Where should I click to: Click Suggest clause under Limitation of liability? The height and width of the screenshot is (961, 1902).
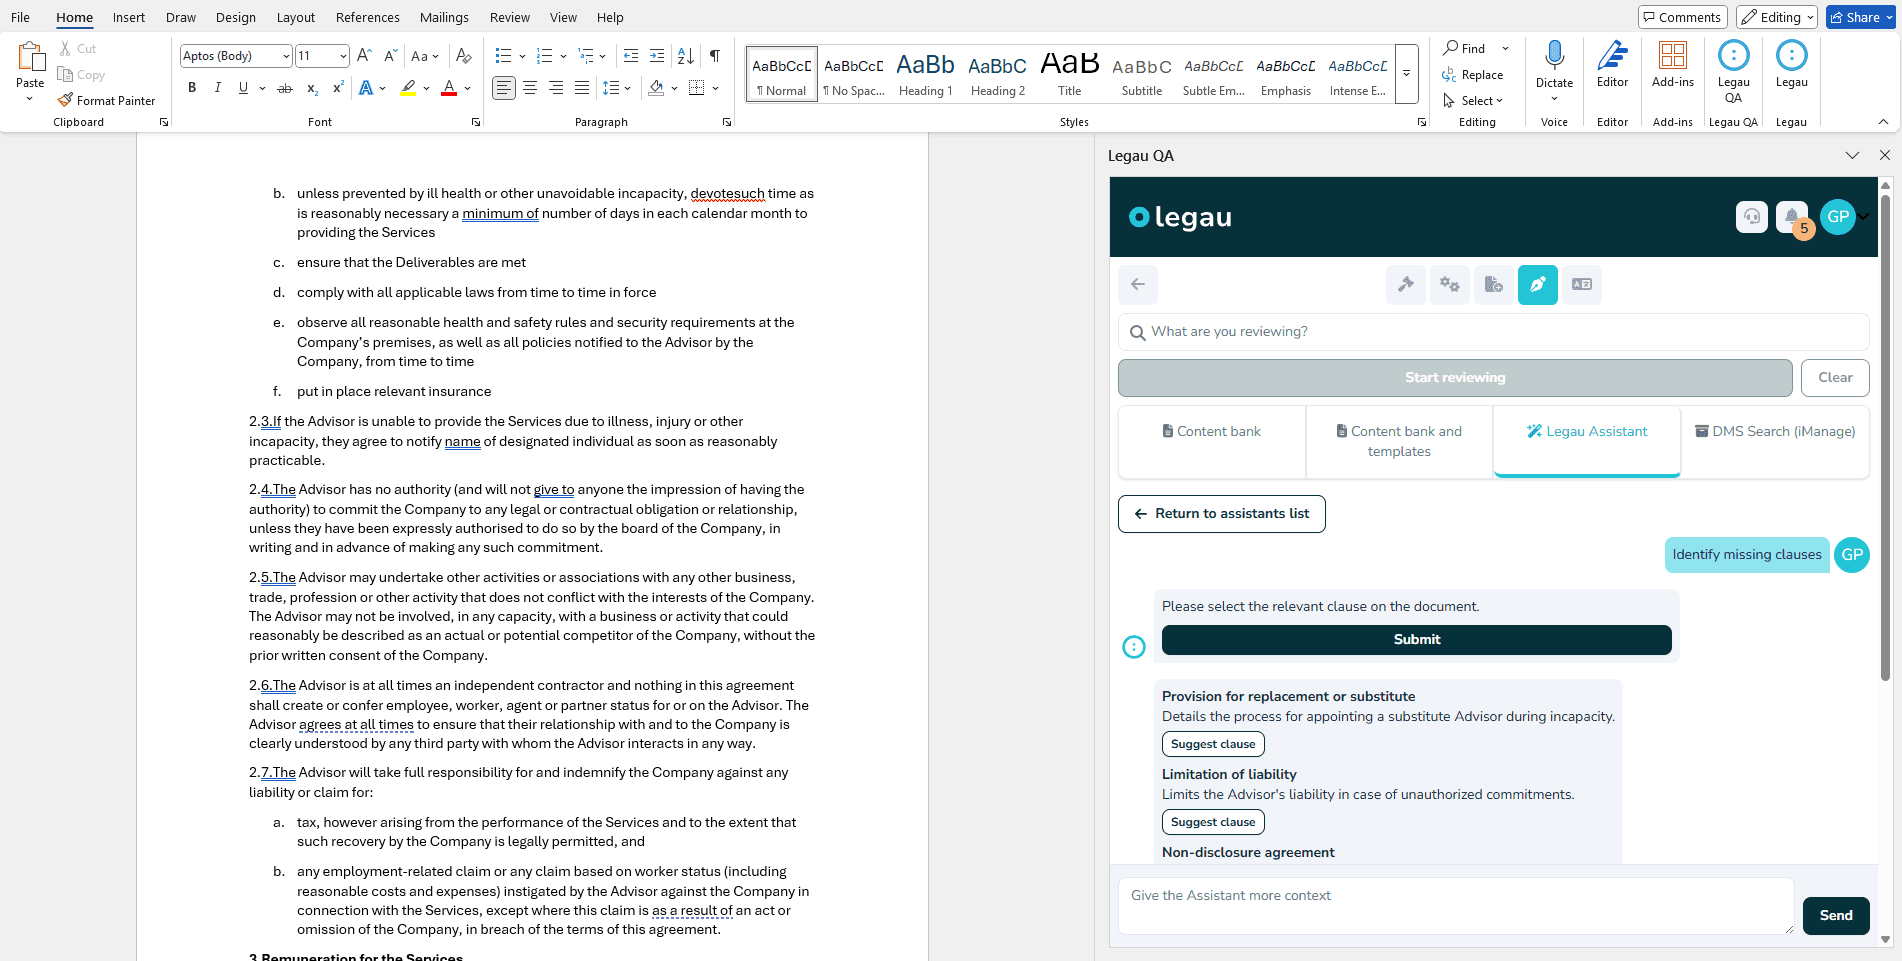(x=1213, y=822)
